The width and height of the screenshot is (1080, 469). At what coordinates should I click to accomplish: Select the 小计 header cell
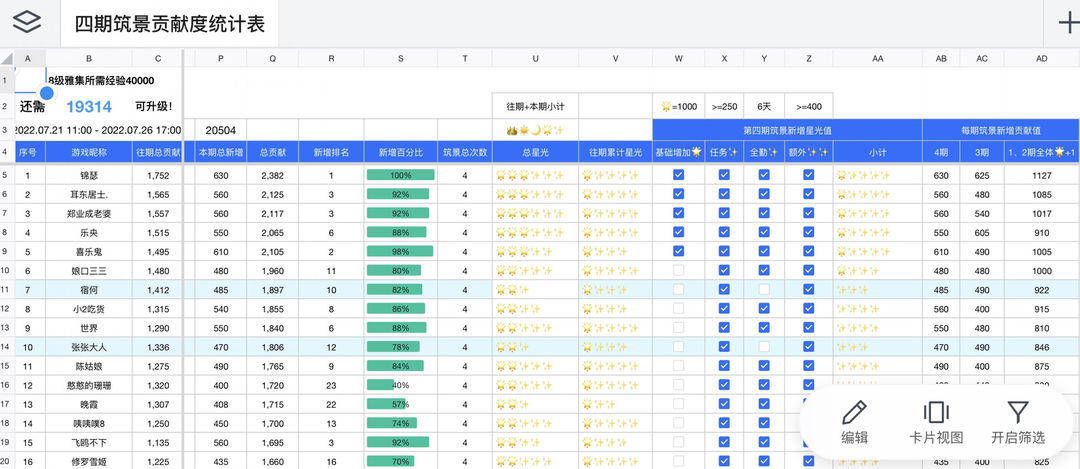[x=878, y=152]
